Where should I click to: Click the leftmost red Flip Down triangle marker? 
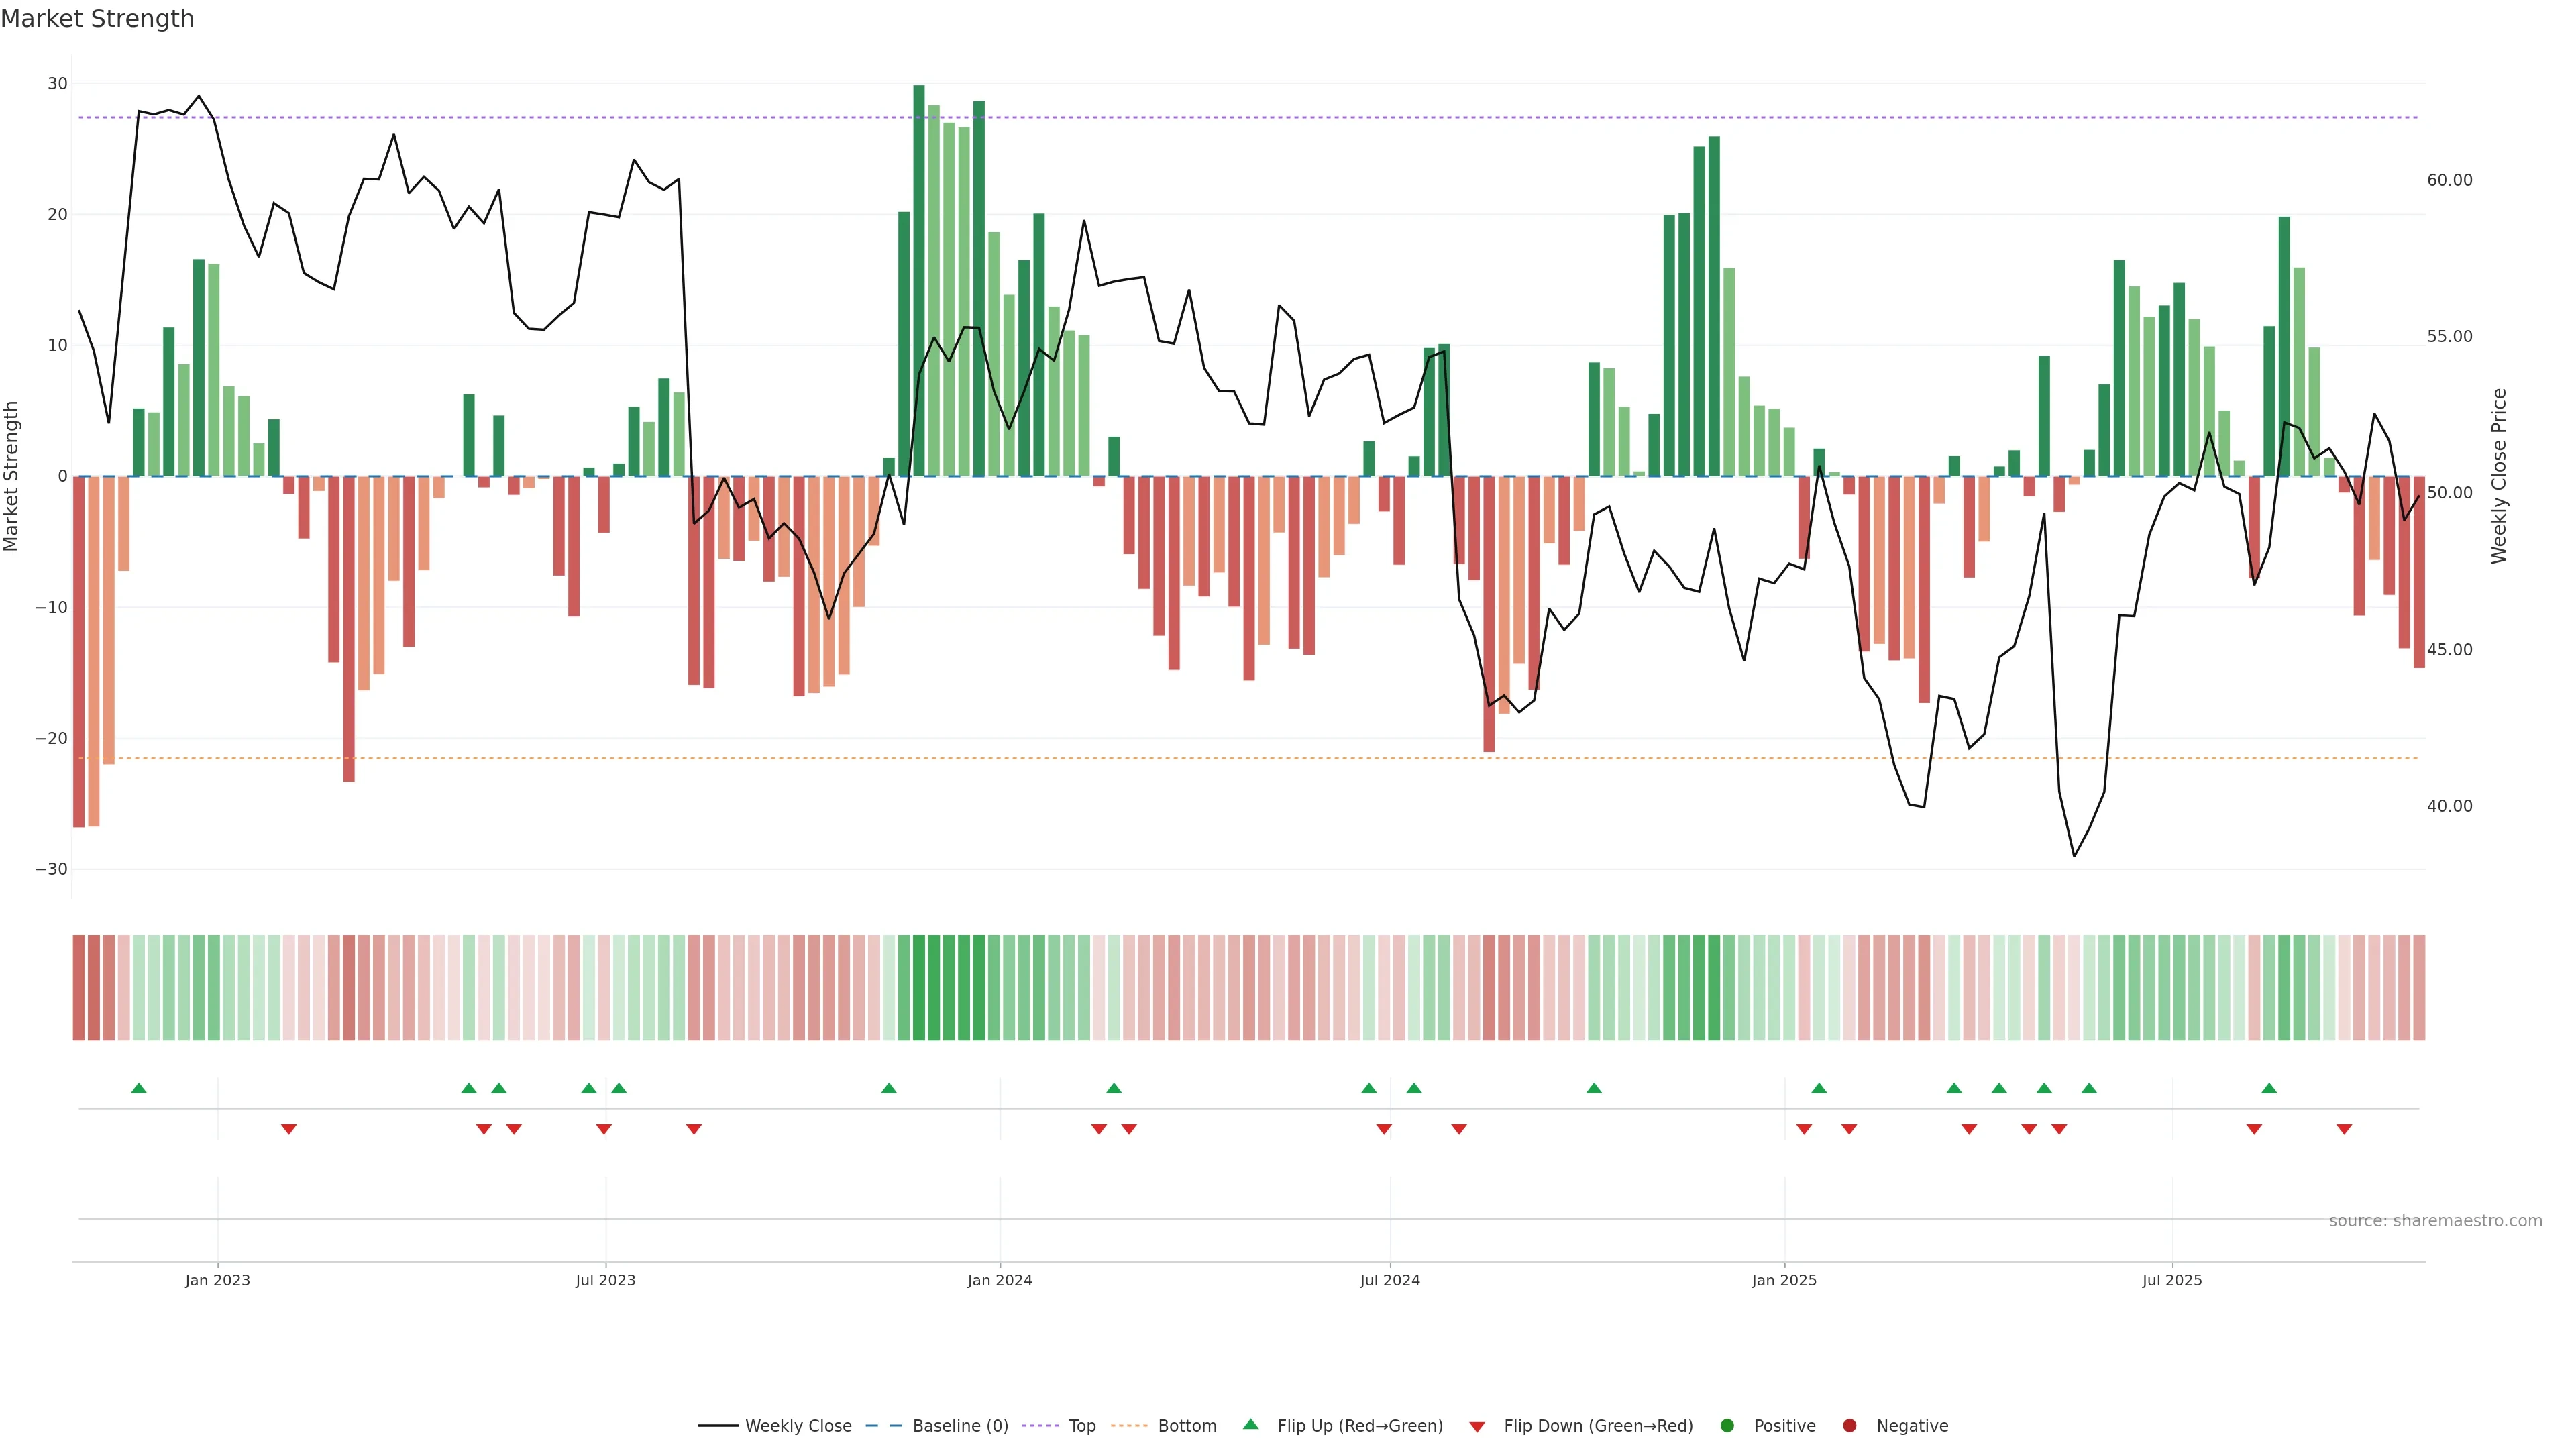tap(289, 1129)
